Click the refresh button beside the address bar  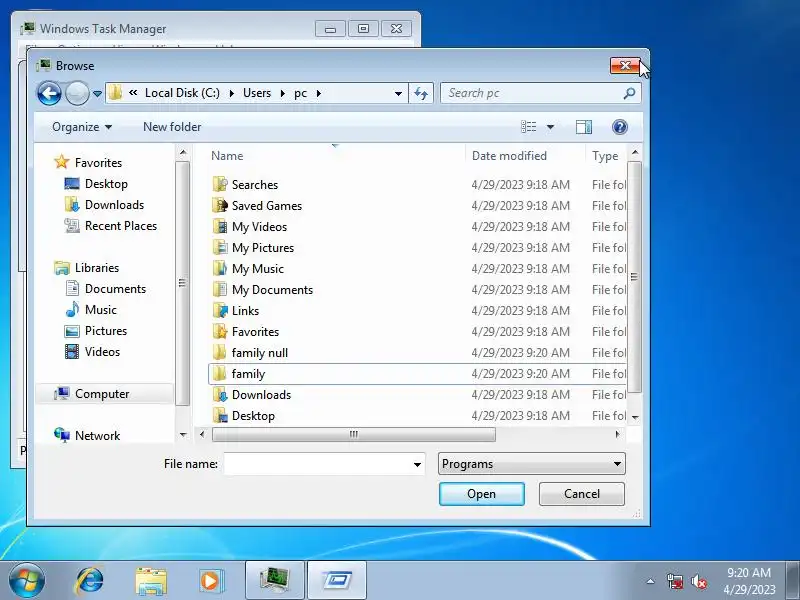(x=421, y=93)
